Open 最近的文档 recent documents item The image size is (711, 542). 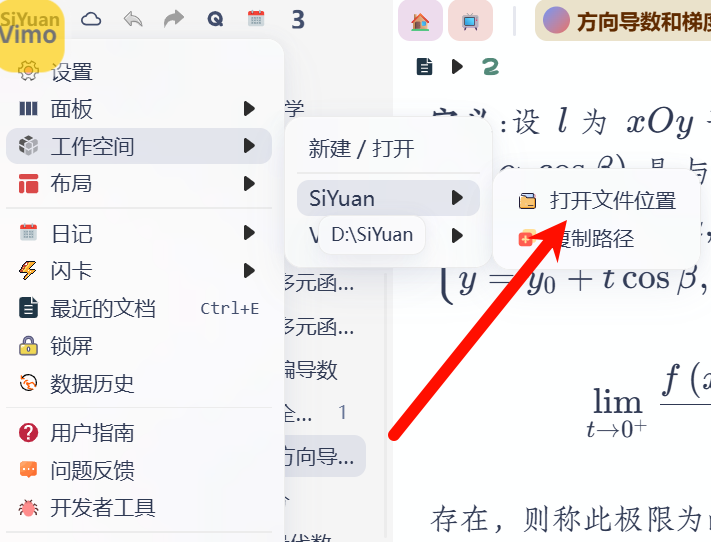(139, 308)
